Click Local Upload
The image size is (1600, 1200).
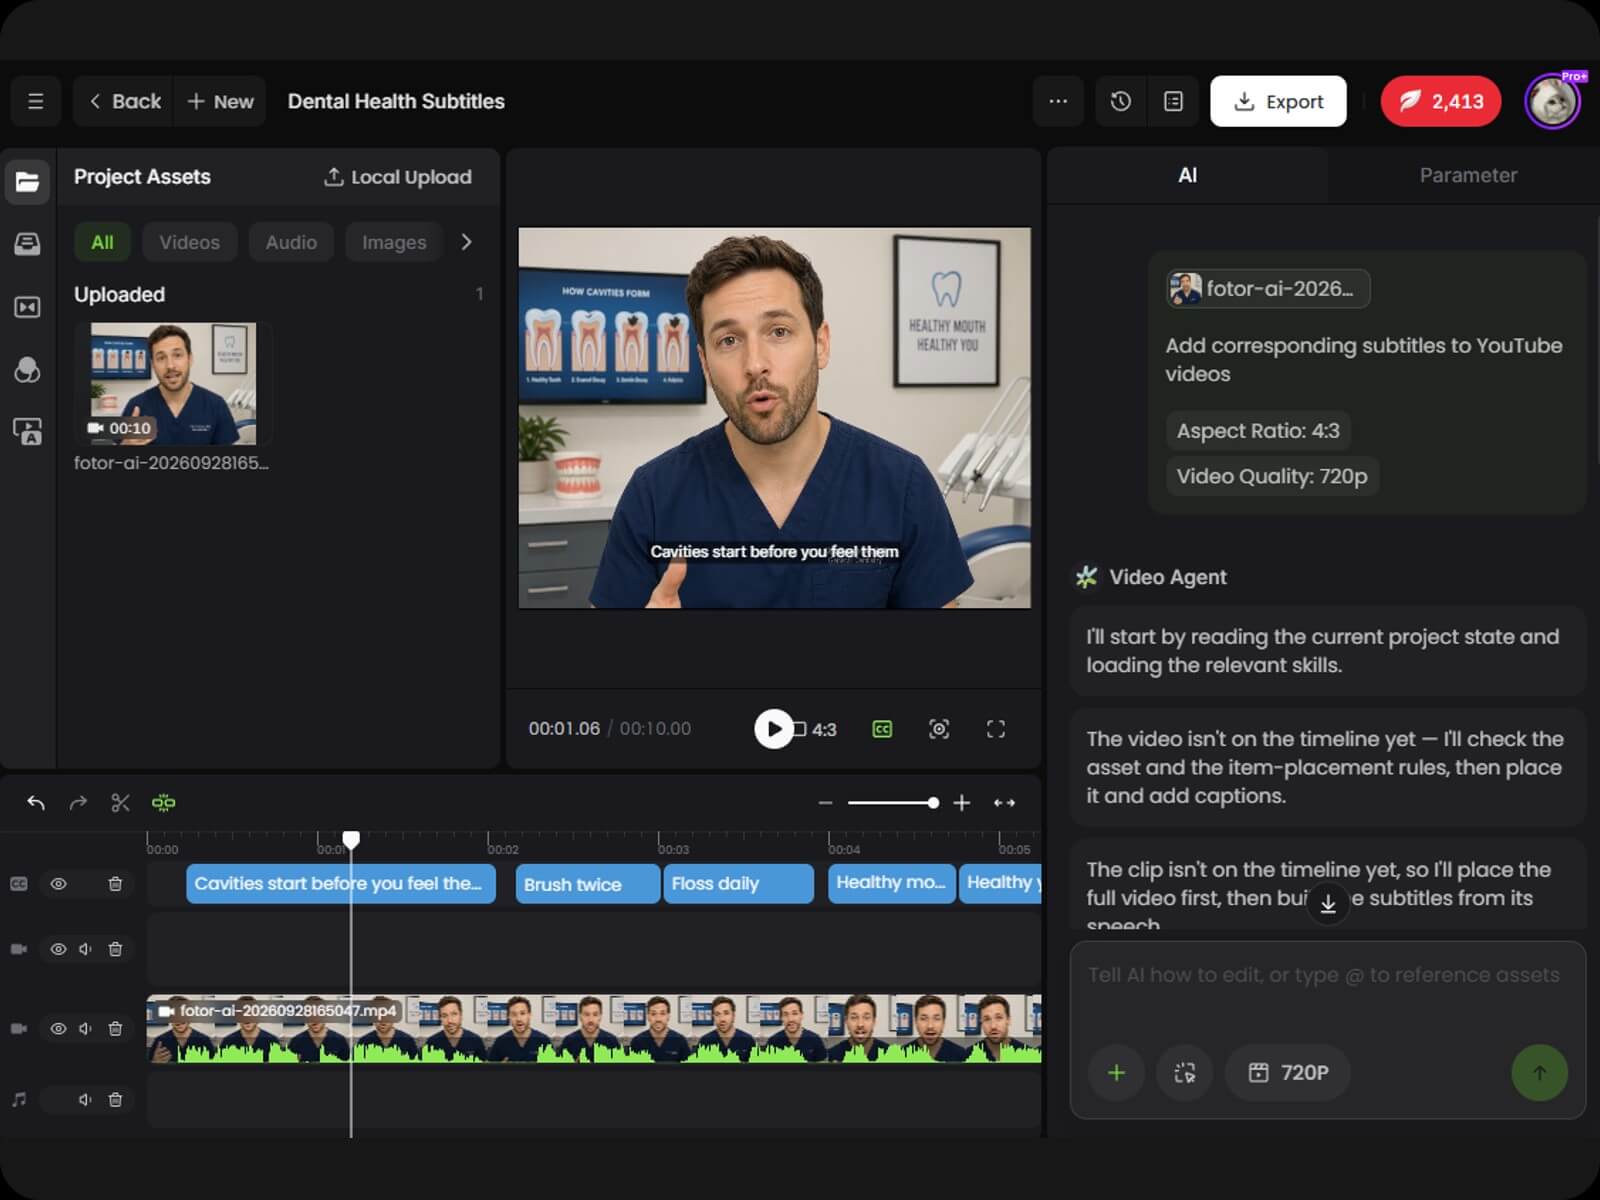[398, 177]
